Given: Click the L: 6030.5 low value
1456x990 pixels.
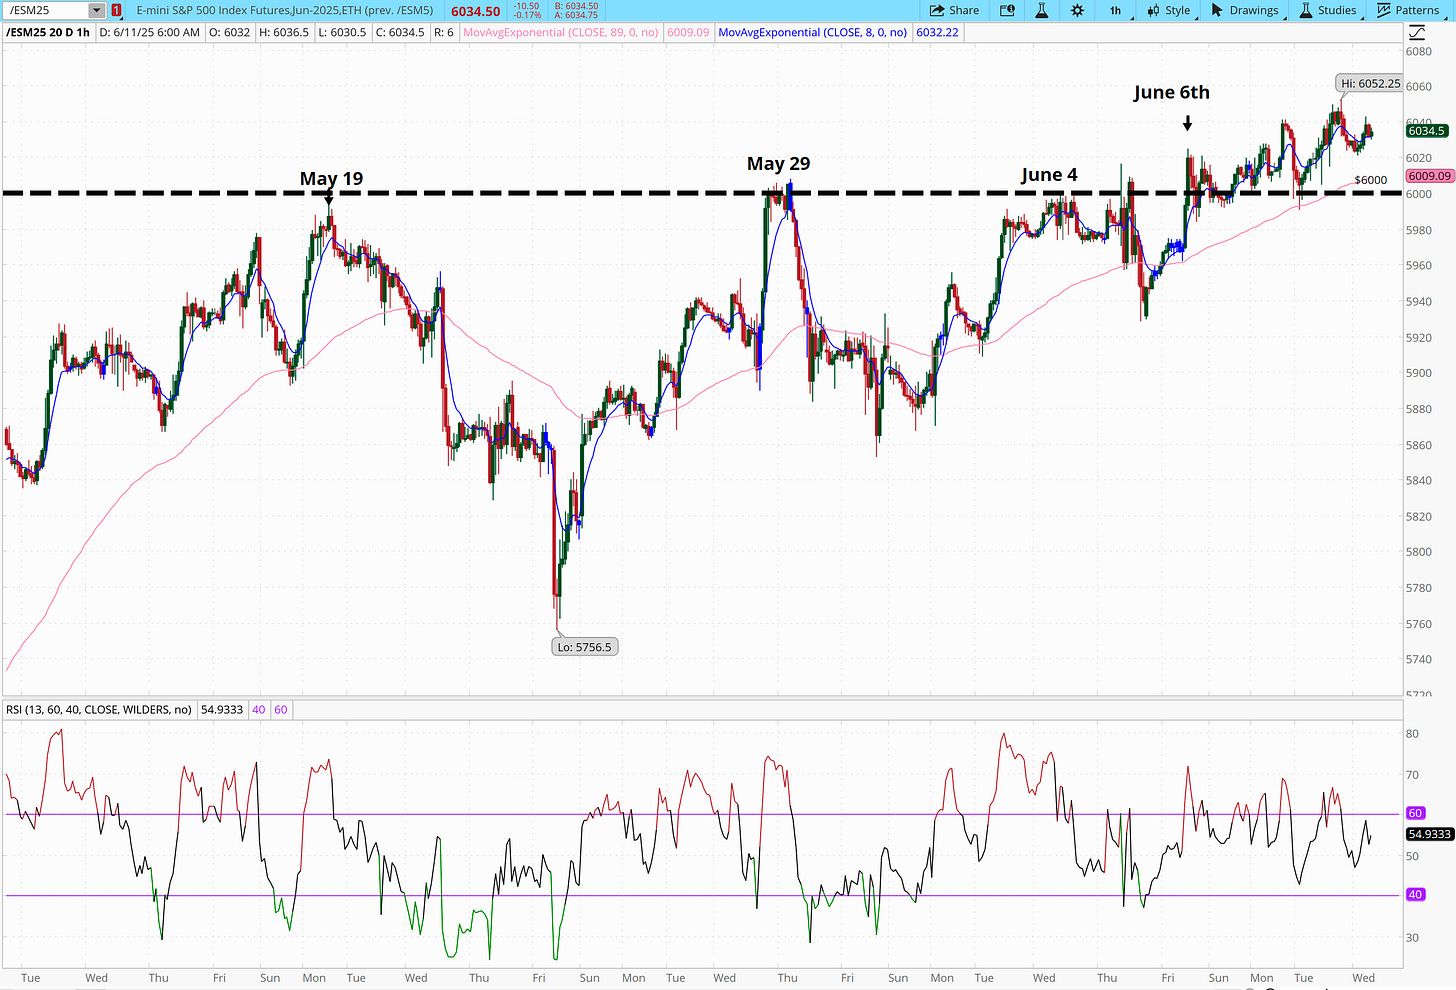Looking at the screenshot, I should (342, 32).
